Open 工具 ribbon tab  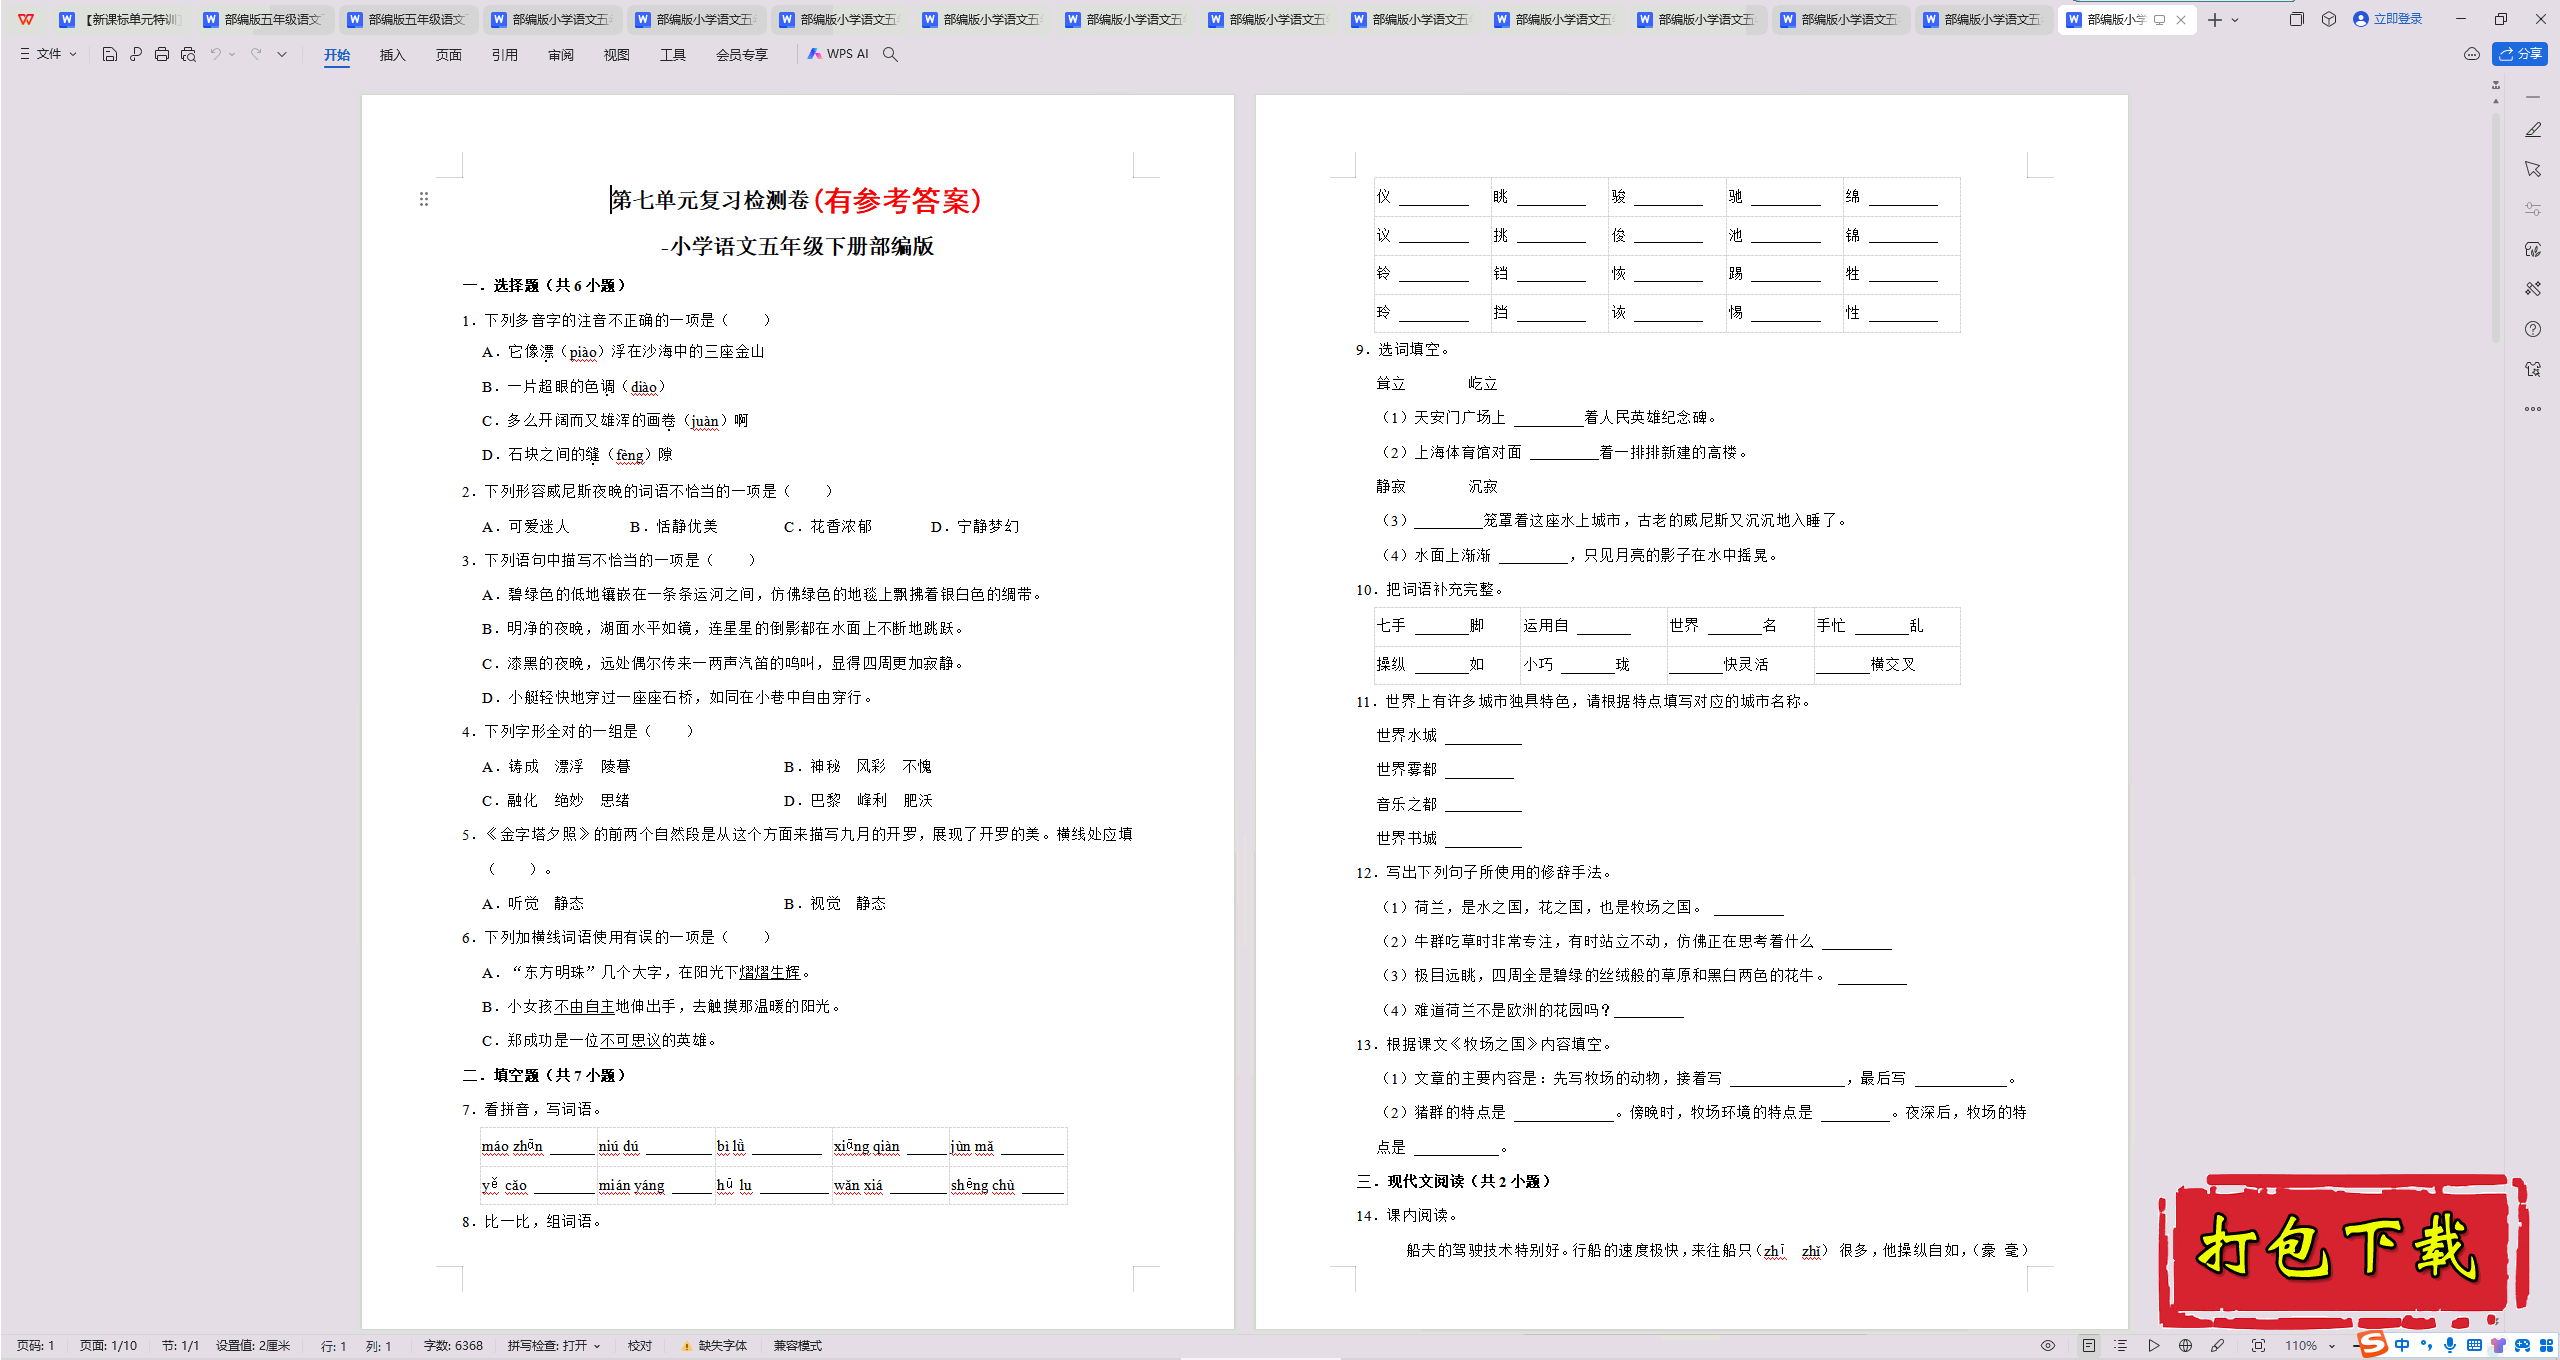(673, 55)
